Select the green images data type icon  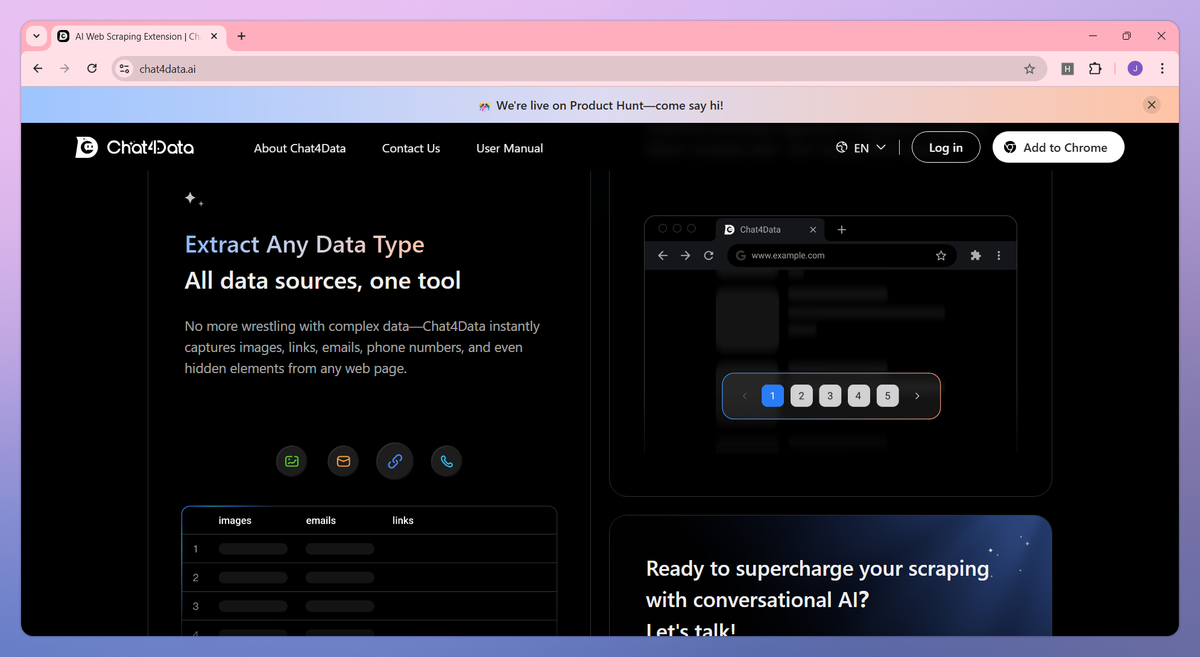(x=292, y=461)
